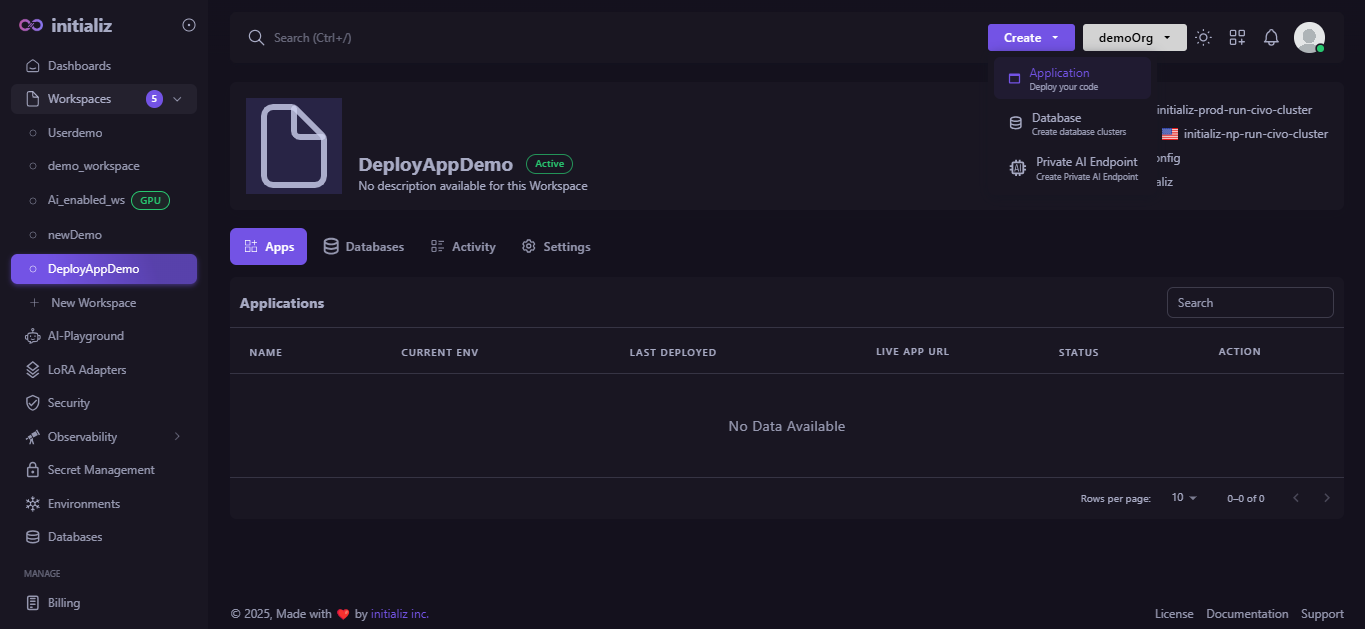Open the Documentation footer link
1365x629 pixels.
pos(1247,614)
